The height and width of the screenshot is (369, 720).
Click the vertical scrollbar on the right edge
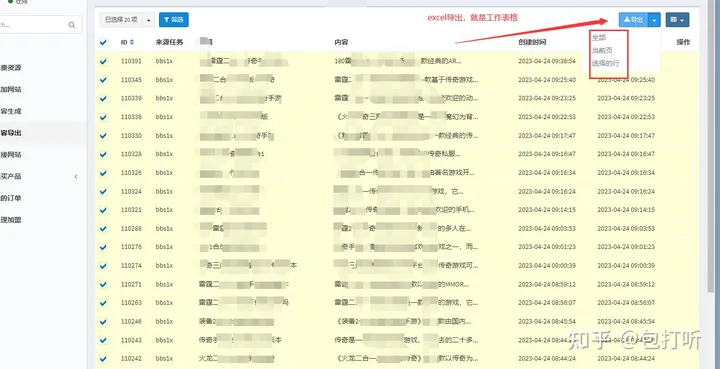click(x=712, y=147)
